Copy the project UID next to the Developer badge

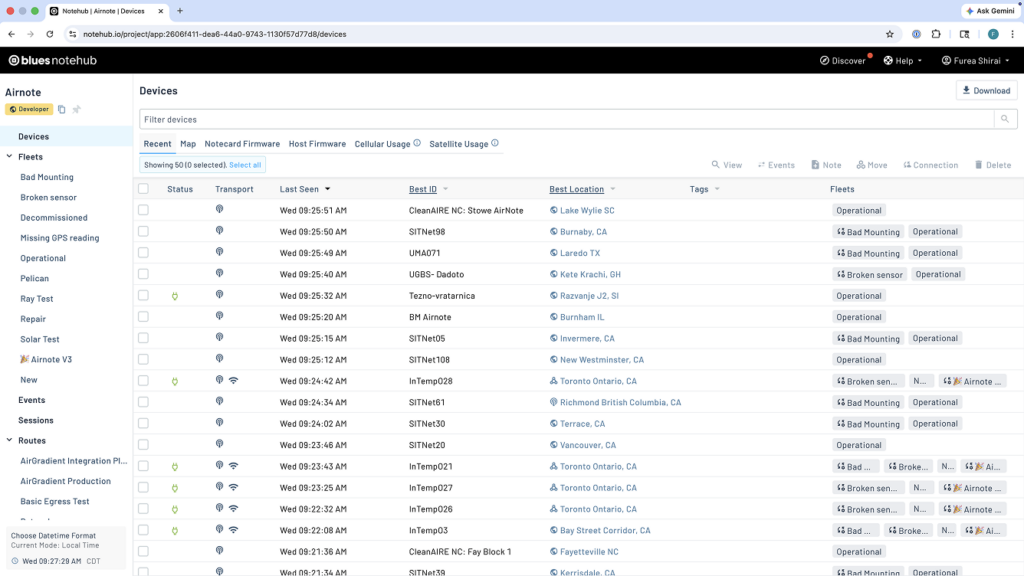coord(62,110)
